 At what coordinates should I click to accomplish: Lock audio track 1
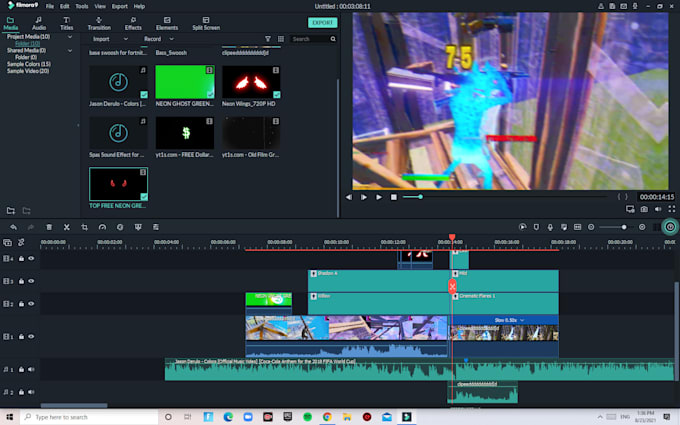[21, 369]
